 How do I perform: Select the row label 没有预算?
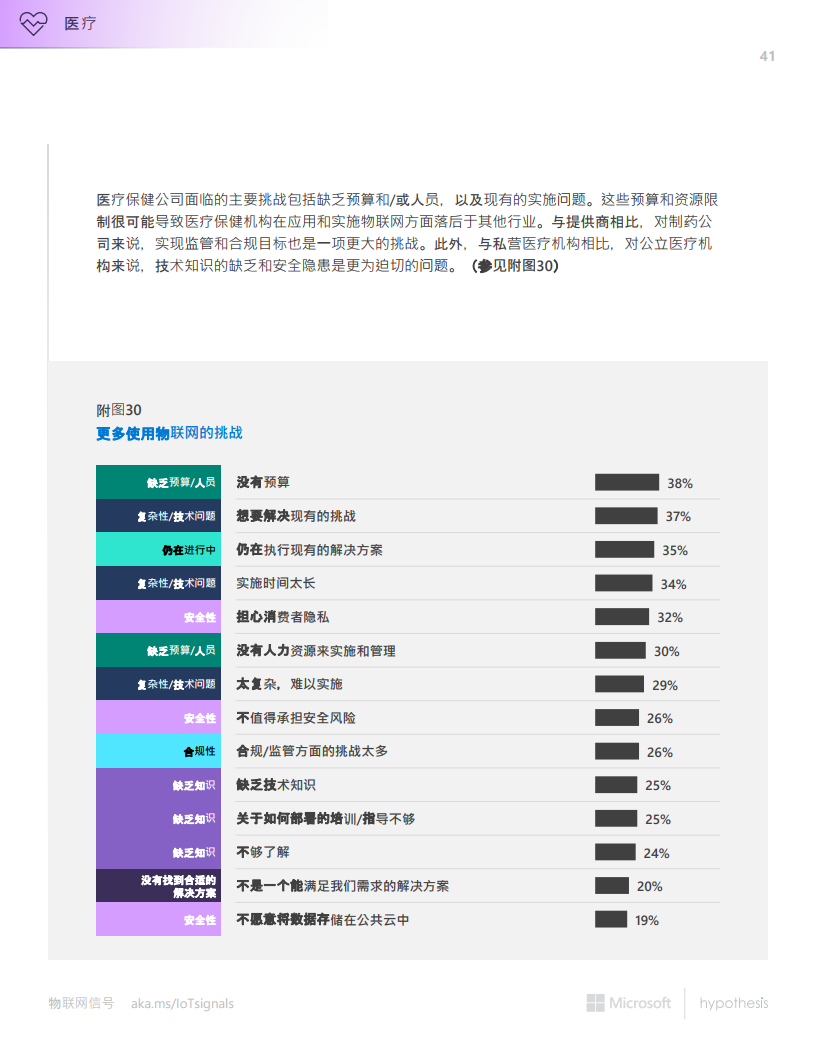(263, 482)
